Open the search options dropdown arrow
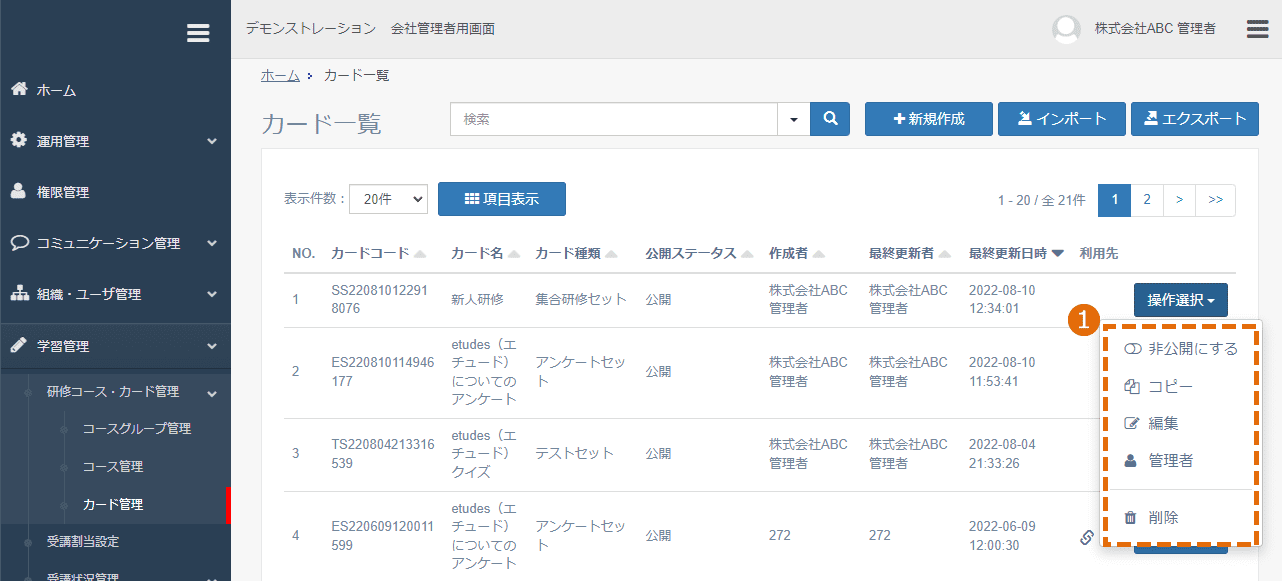Image resolution: width=1282 pixels, height=581 pixels. pos(794,119)
